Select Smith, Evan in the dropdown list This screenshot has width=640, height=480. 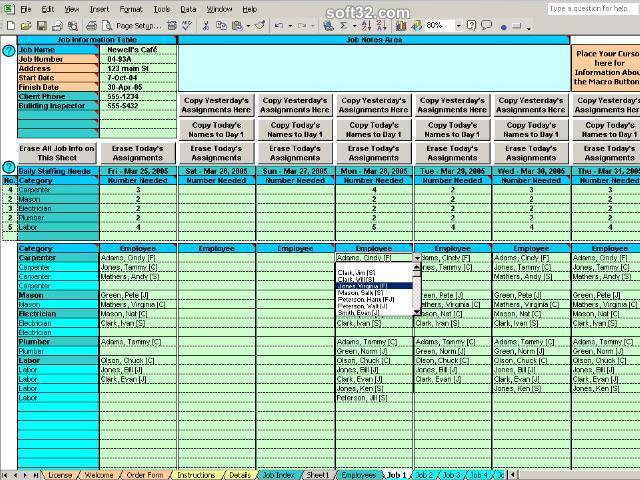[374, 313]
